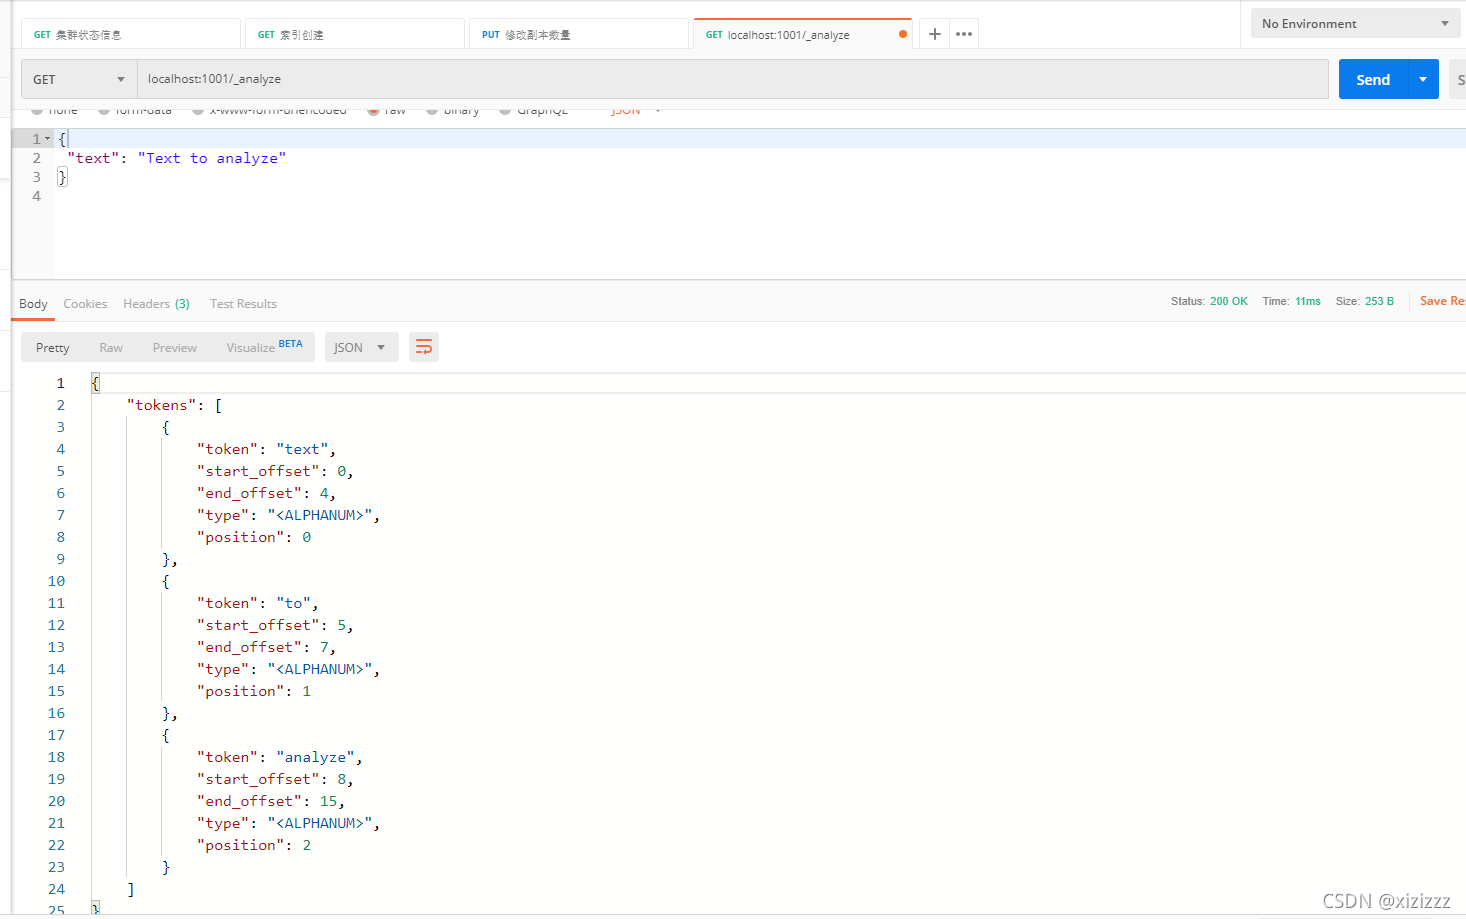Switch to the 索引创建 request tab
The image size is (1466, 919).
(x=355, y=34)
